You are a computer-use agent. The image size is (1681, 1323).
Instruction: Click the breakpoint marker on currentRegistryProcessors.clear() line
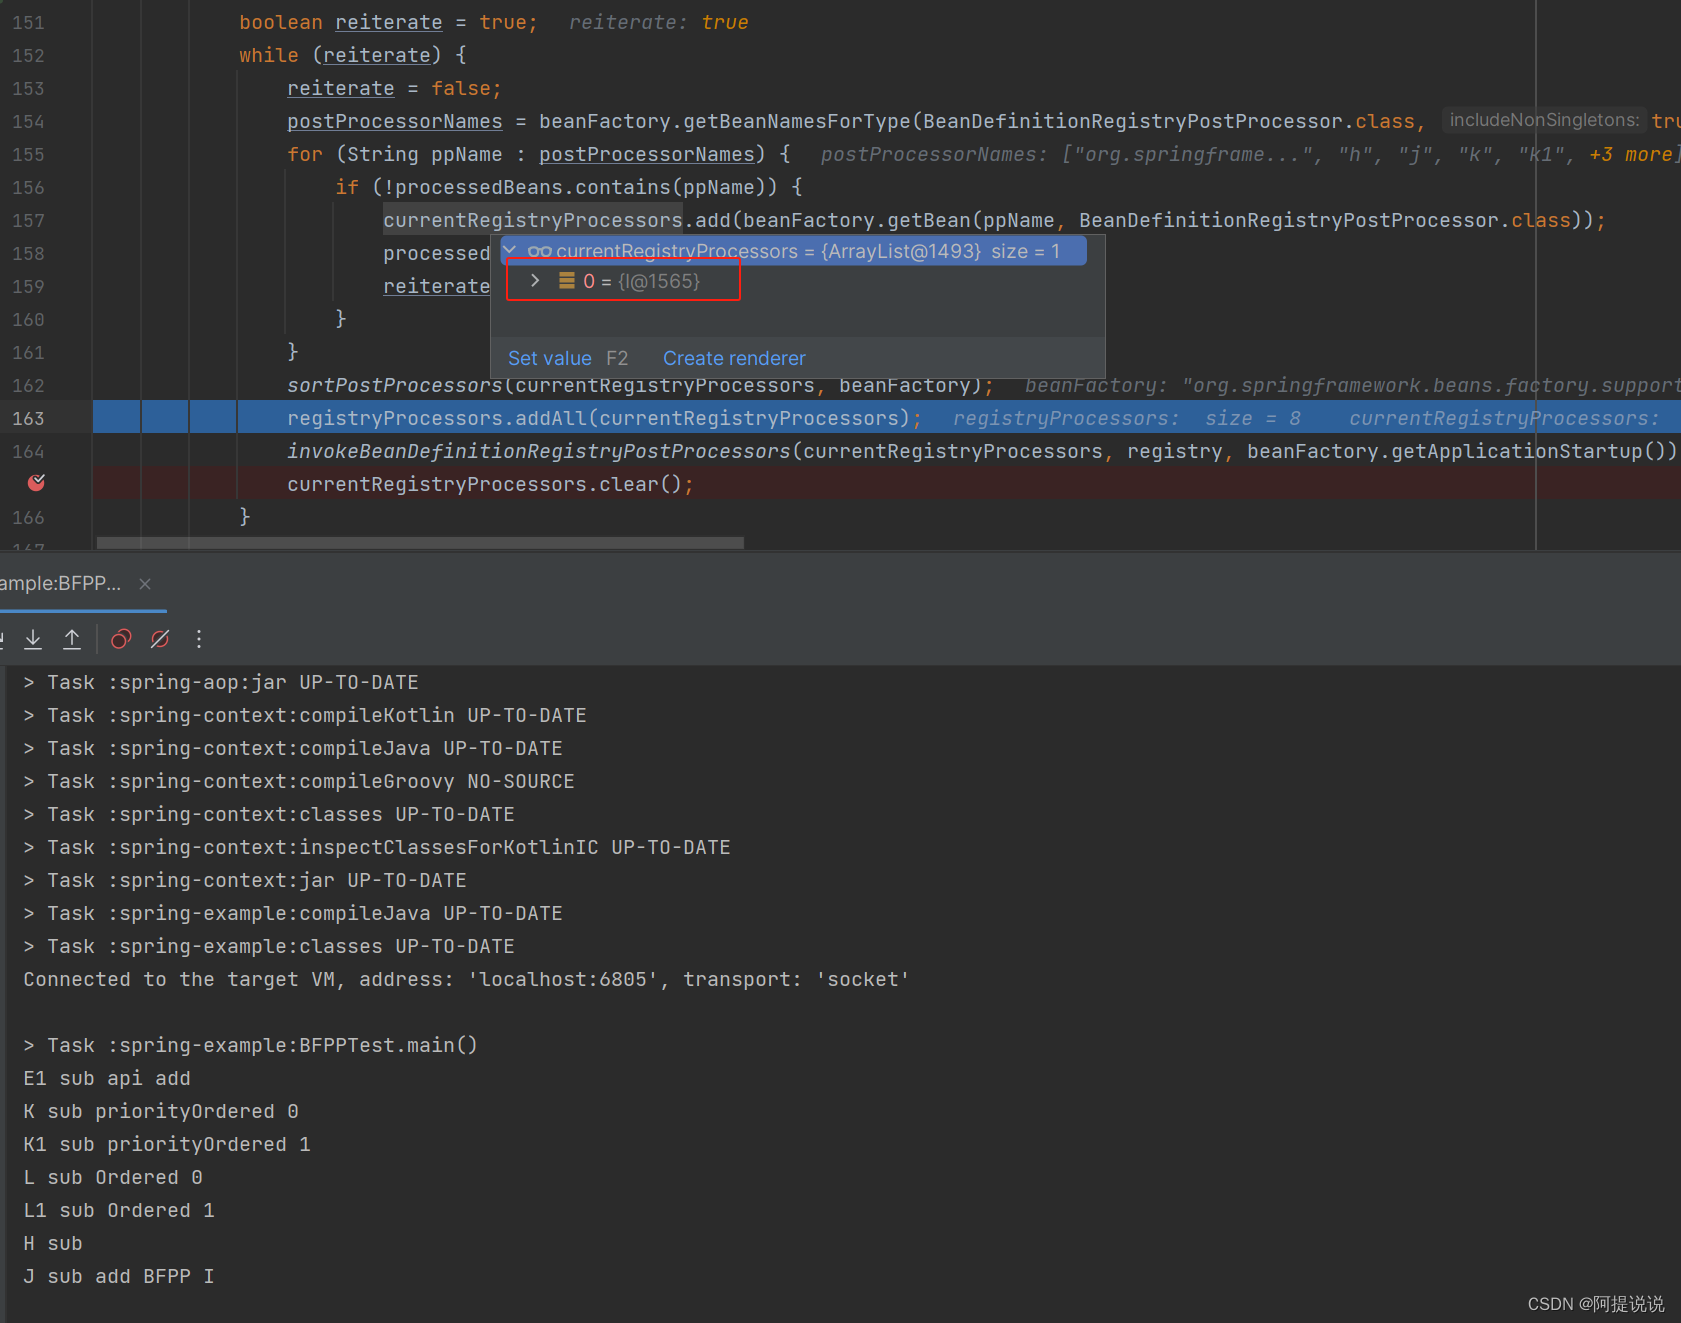36,483
